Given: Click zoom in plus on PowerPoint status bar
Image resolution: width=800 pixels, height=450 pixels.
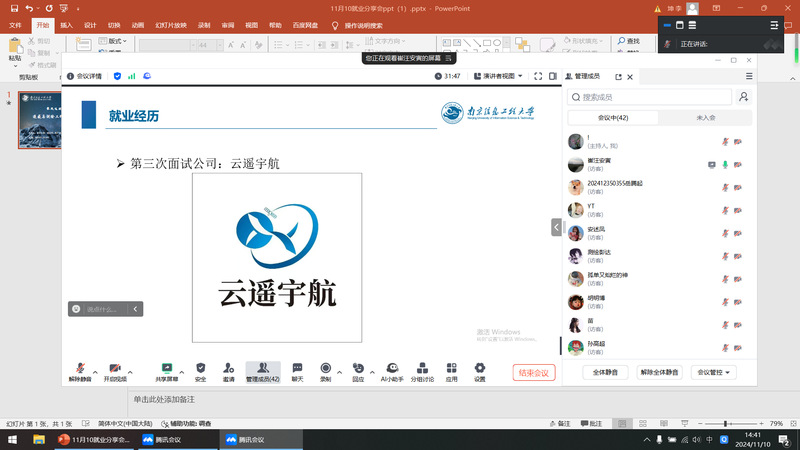Looking at the screenshot, I should coord(761,423).
